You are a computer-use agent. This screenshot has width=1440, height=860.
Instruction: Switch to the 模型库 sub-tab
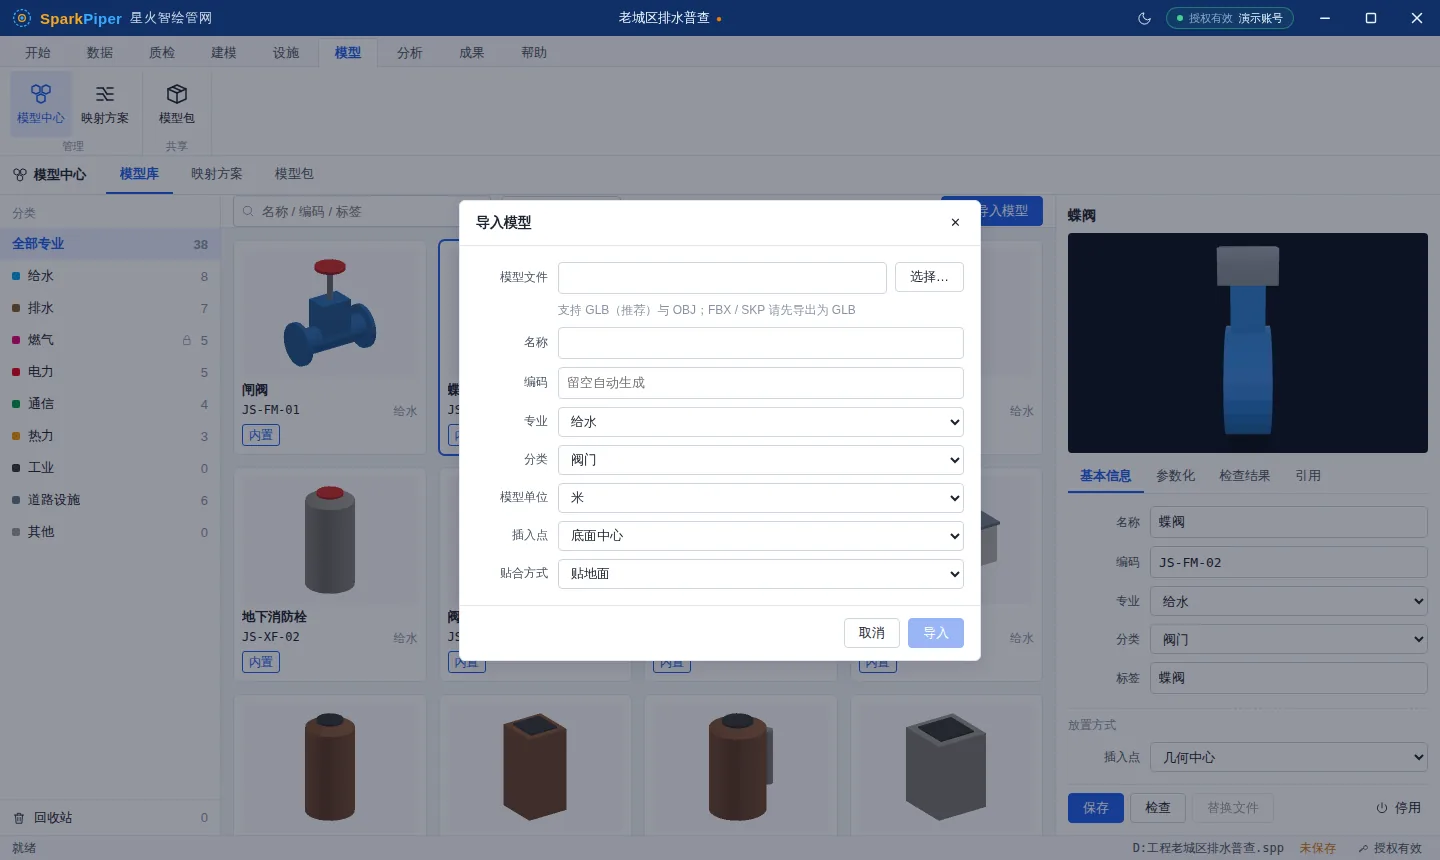[x=139, y=174]
